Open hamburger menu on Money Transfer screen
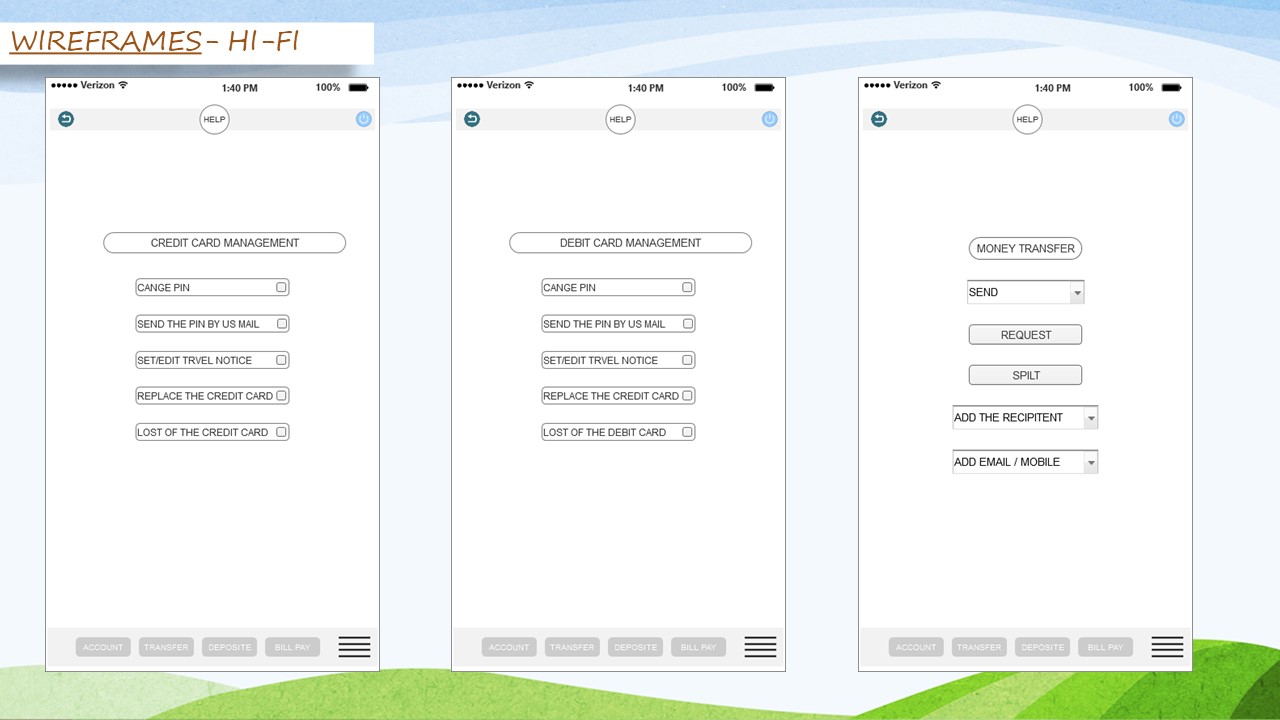 pos(1167,647)
